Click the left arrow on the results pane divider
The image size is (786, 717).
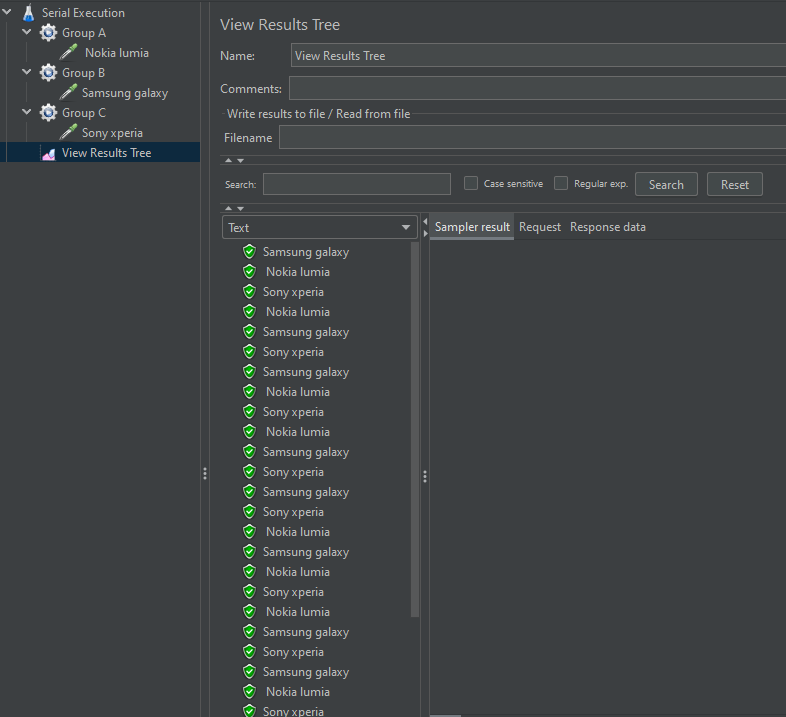click(x=425, y=221)
